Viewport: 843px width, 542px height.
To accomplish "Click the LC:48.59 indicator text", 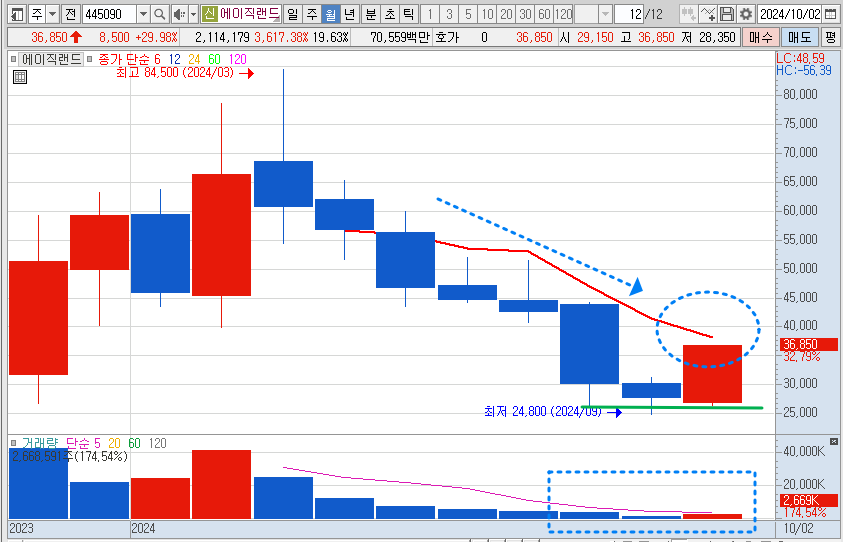I will point(803,57).
